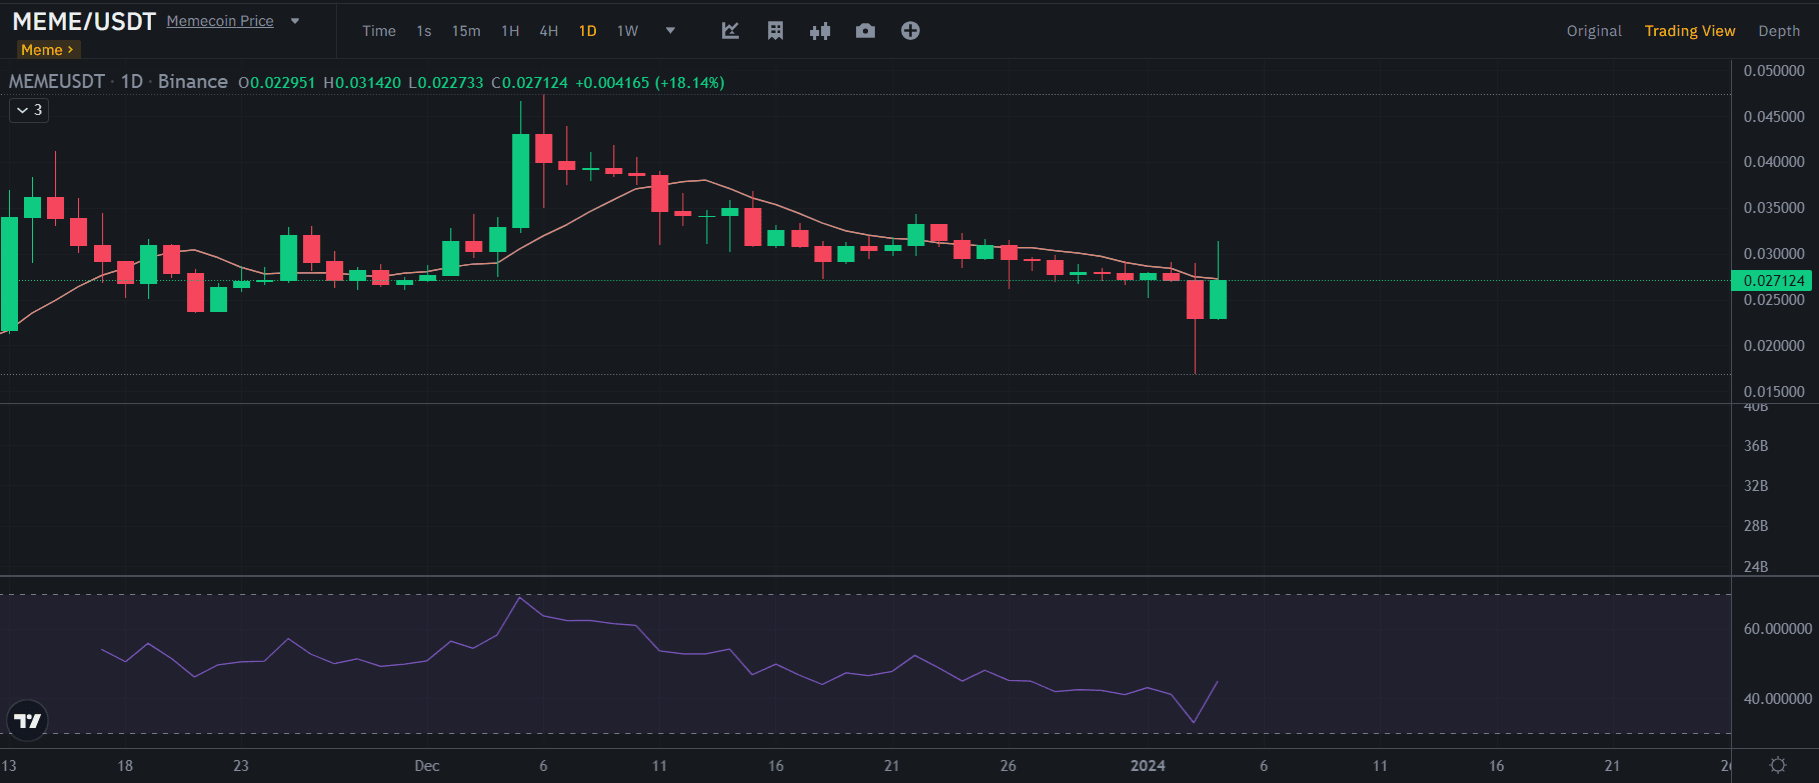Viewport: 1819px width, 783px height.
Task: Open more time intervals dropdown arrow
Action: (x=670, y=31)
